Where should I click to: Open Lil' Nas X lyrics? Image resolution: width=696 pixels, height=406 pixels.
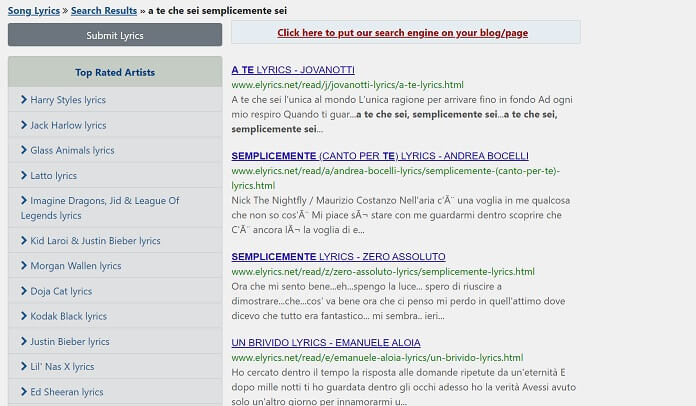point(62,367)
